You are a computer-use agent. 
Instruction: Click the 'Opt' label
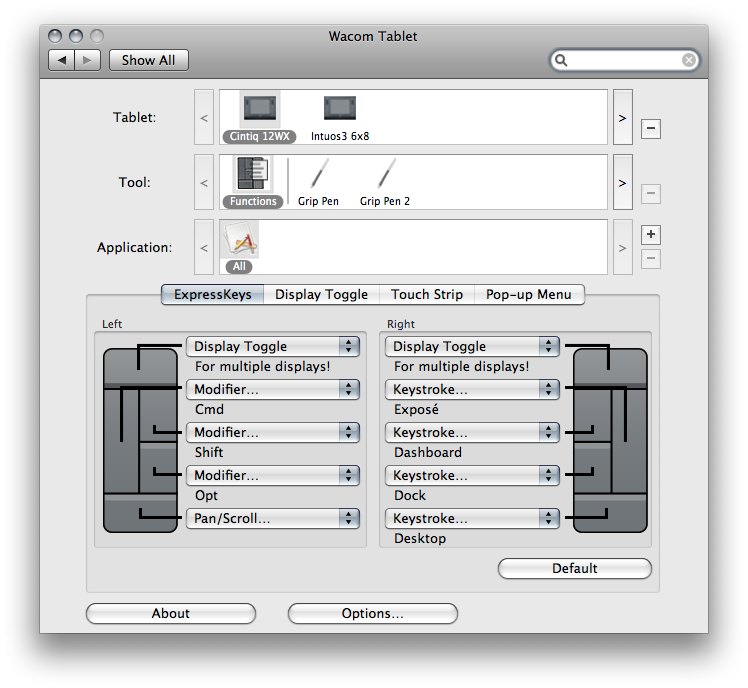coord(206,495)
